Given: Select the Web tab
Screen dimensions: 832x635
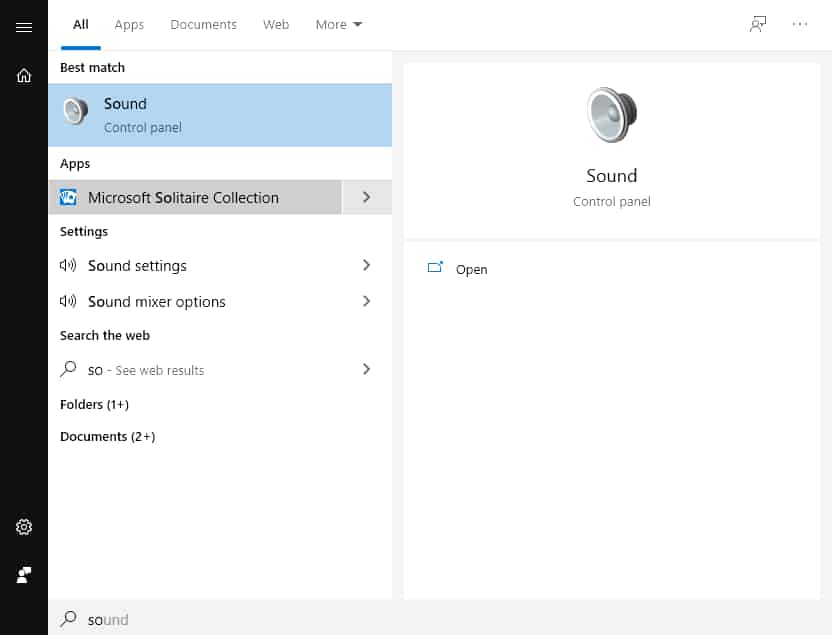Looking at the screenshot, I should point(276,24).
